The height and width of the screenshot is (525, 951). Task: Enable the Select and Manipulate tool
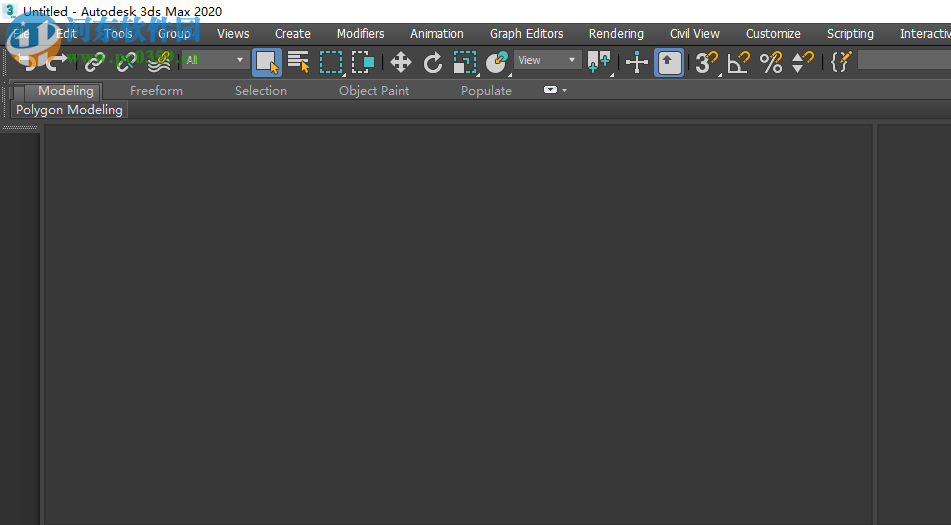pos(637,62)
